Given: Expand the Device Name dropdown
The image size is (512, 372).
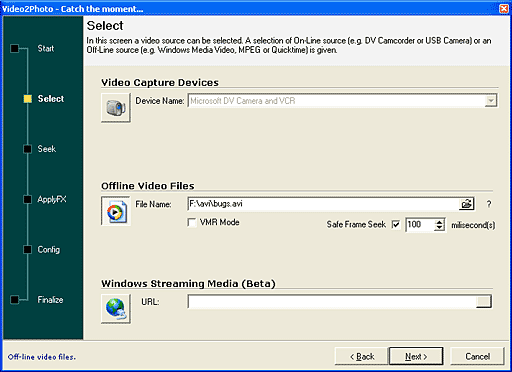Looking at the screenshot, I should [x=491, y=101].
